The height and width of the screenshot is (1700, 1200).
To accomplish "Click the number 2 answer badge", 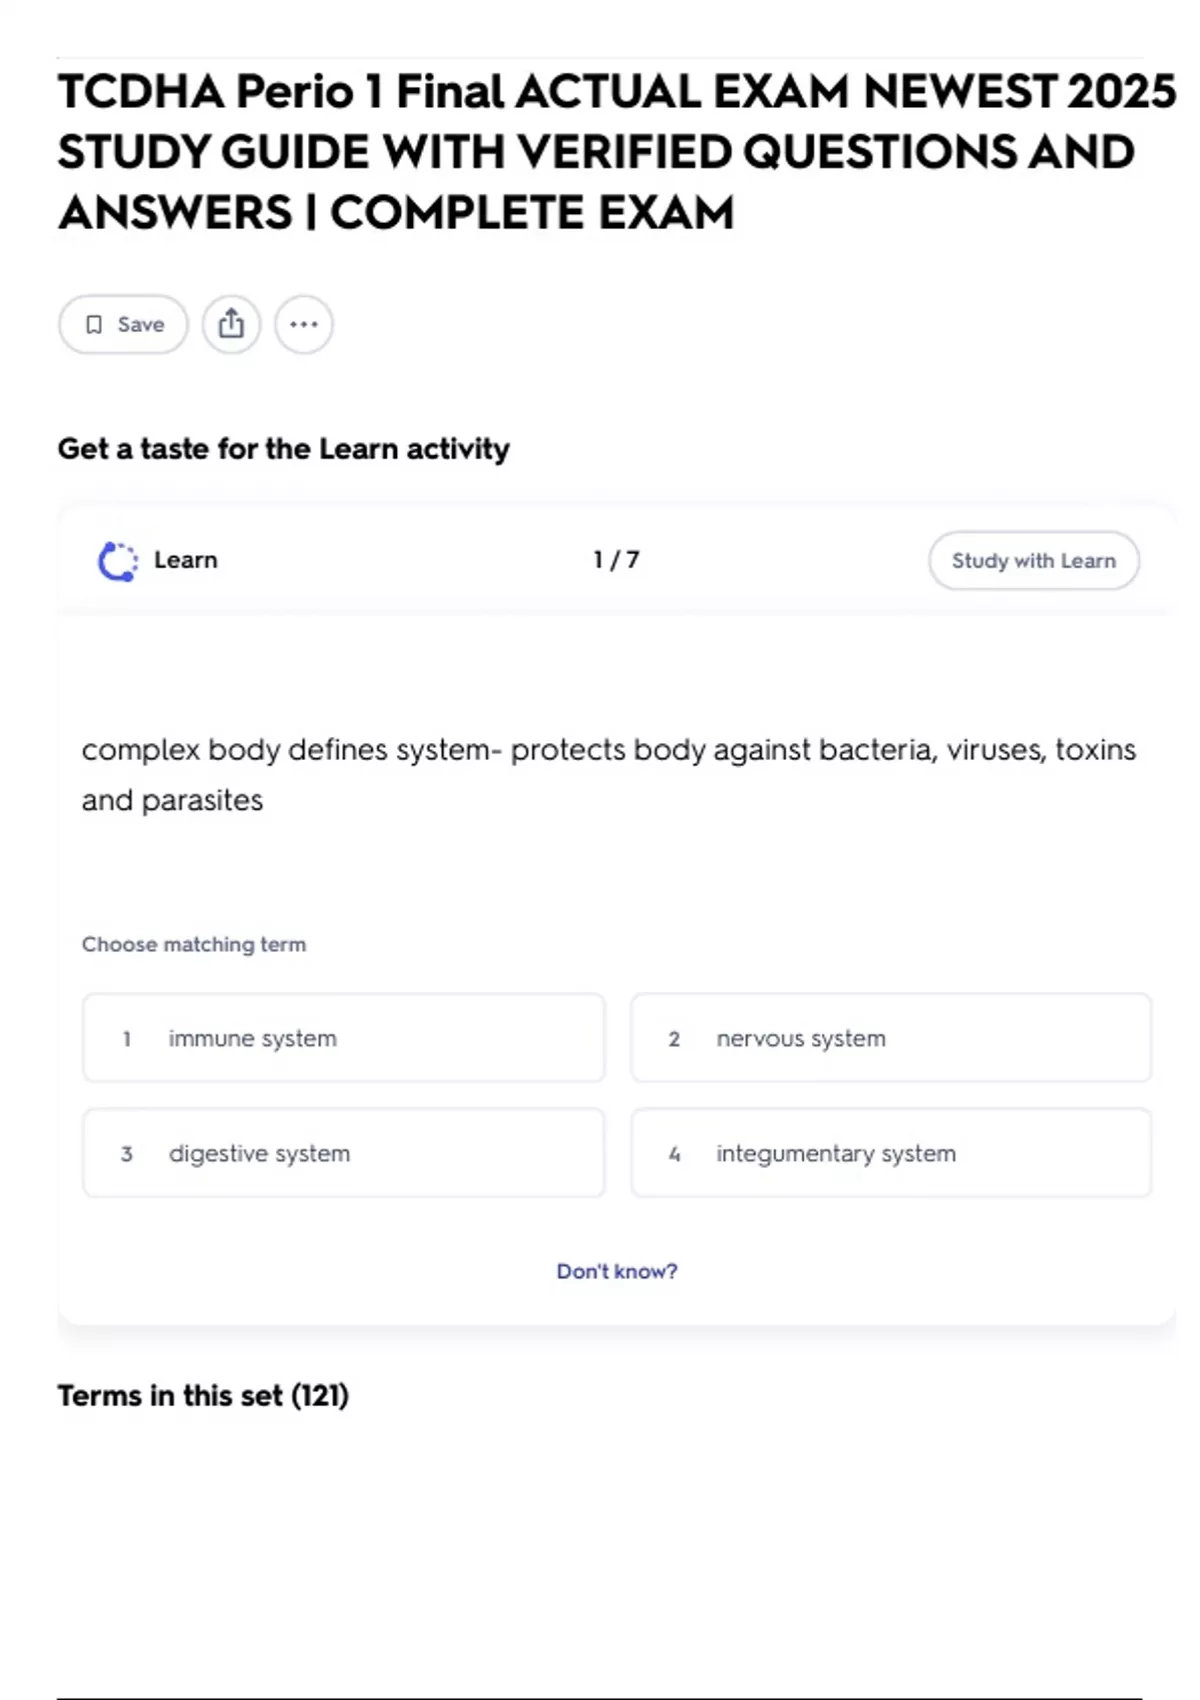I will [x=674, y=1039].
